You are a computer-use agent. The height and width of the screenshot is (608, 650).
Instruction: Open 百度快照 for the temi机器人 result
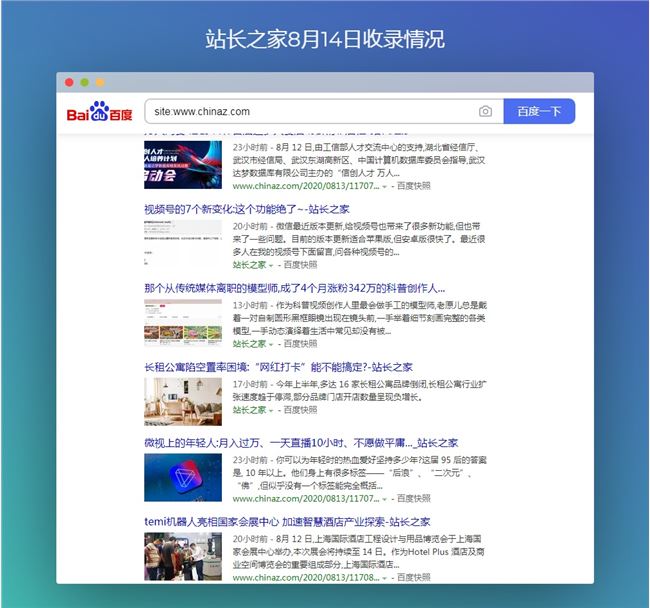click(x=413, y=577)
